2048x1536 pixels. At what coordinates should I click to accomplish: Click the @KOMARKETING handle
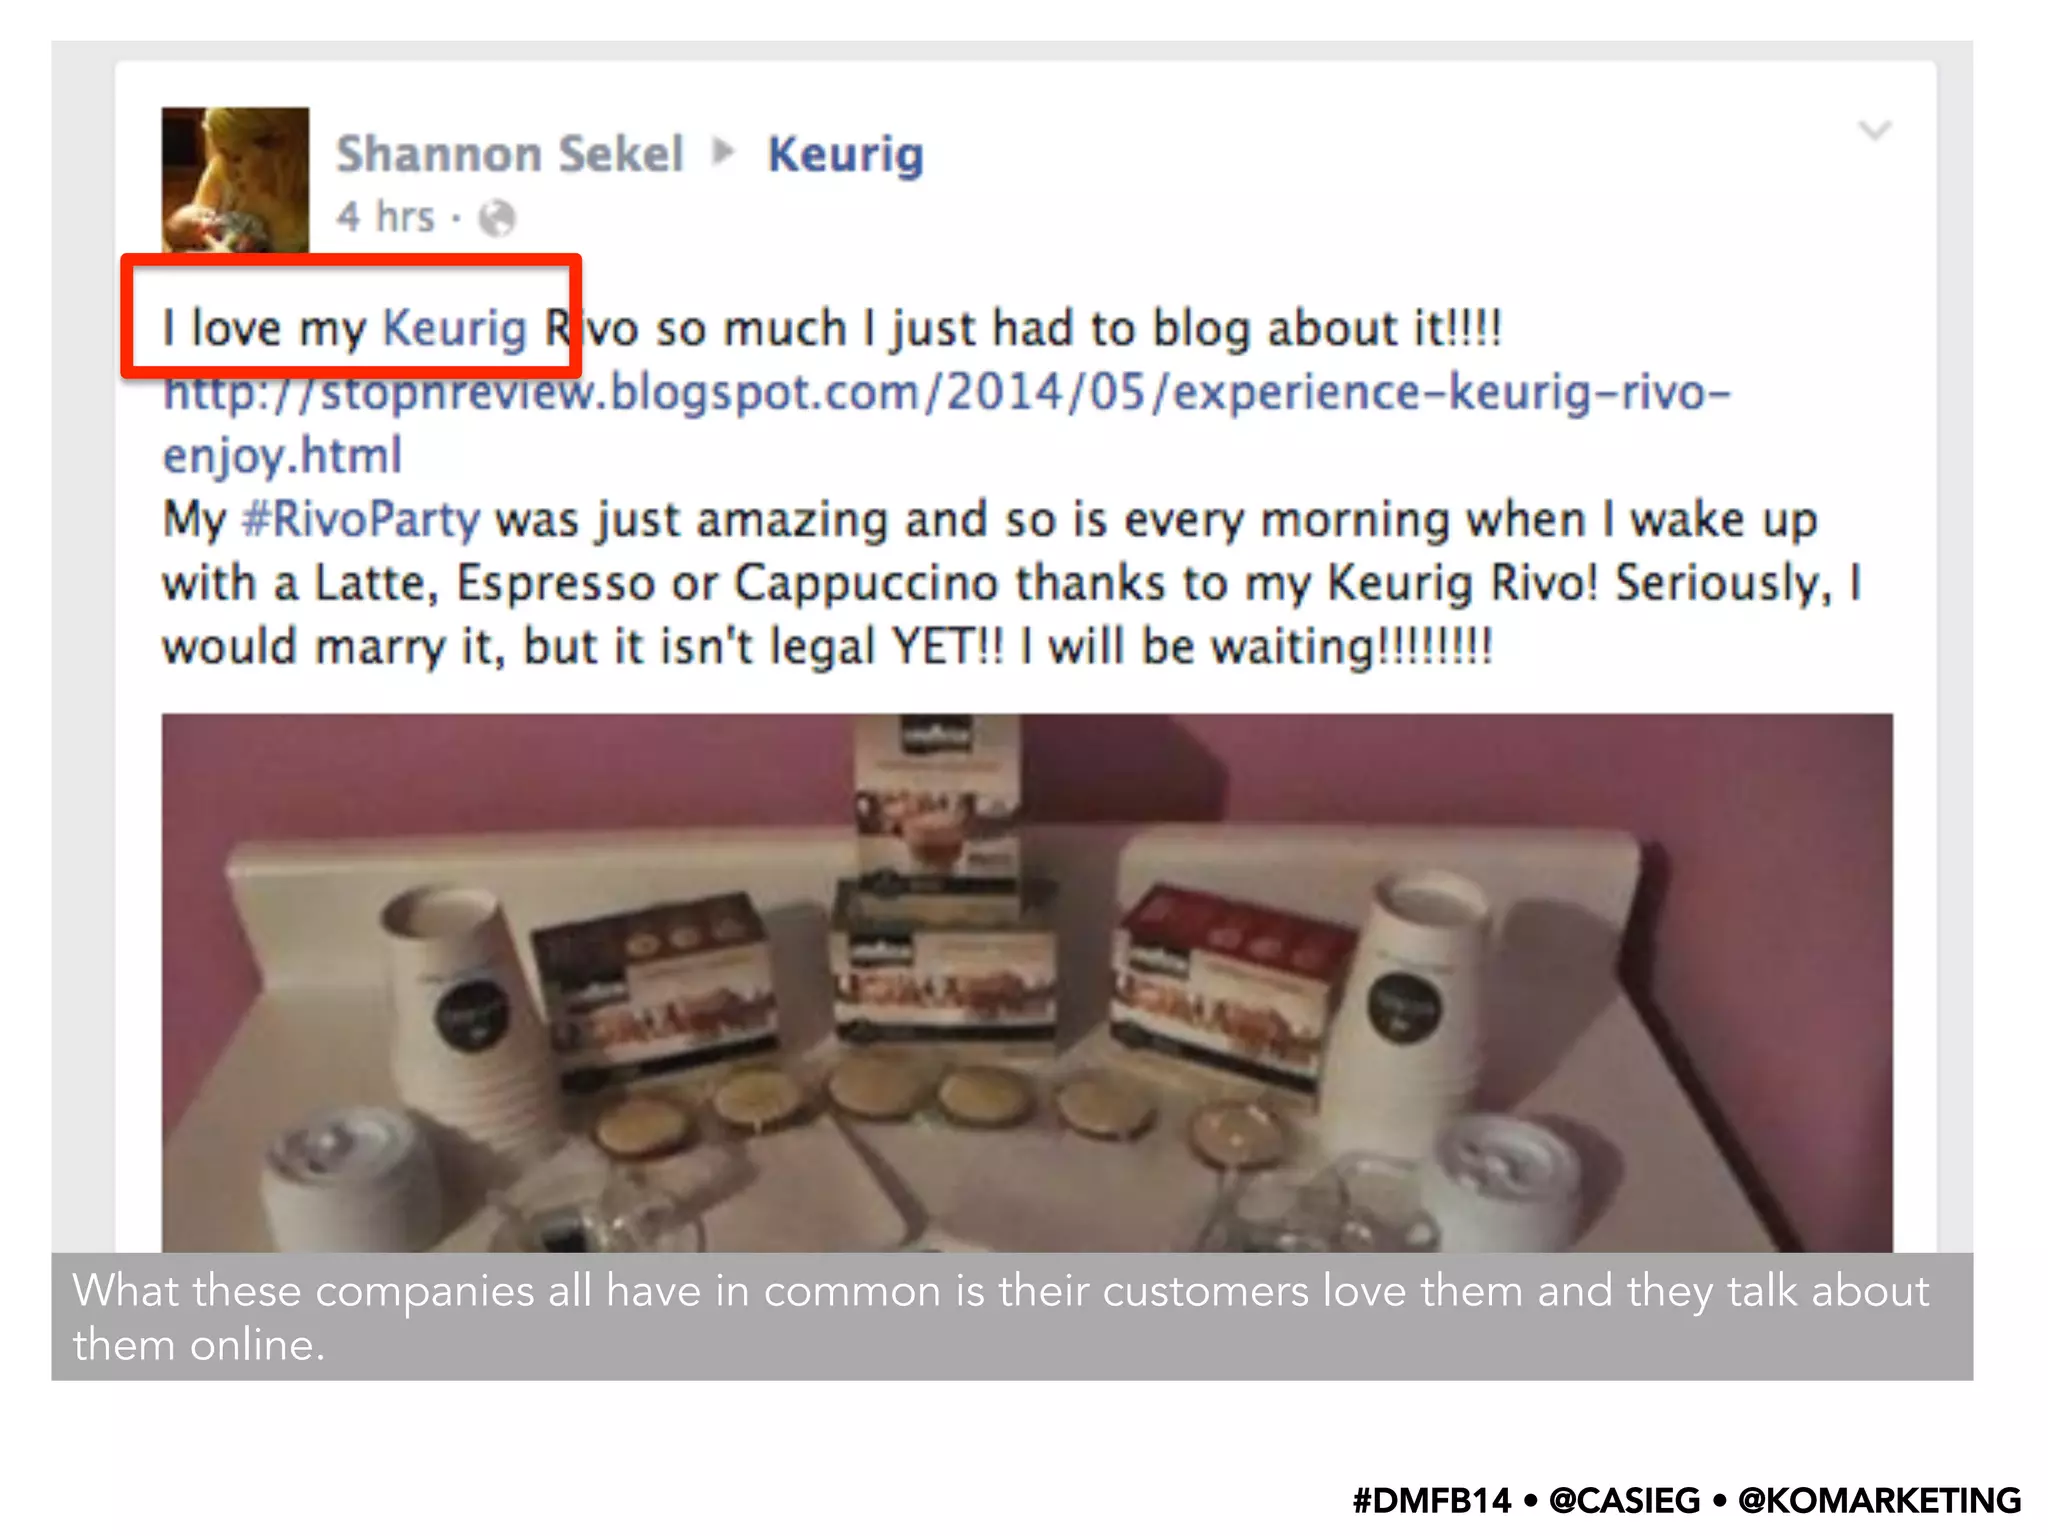(x=1880, y=1500)
